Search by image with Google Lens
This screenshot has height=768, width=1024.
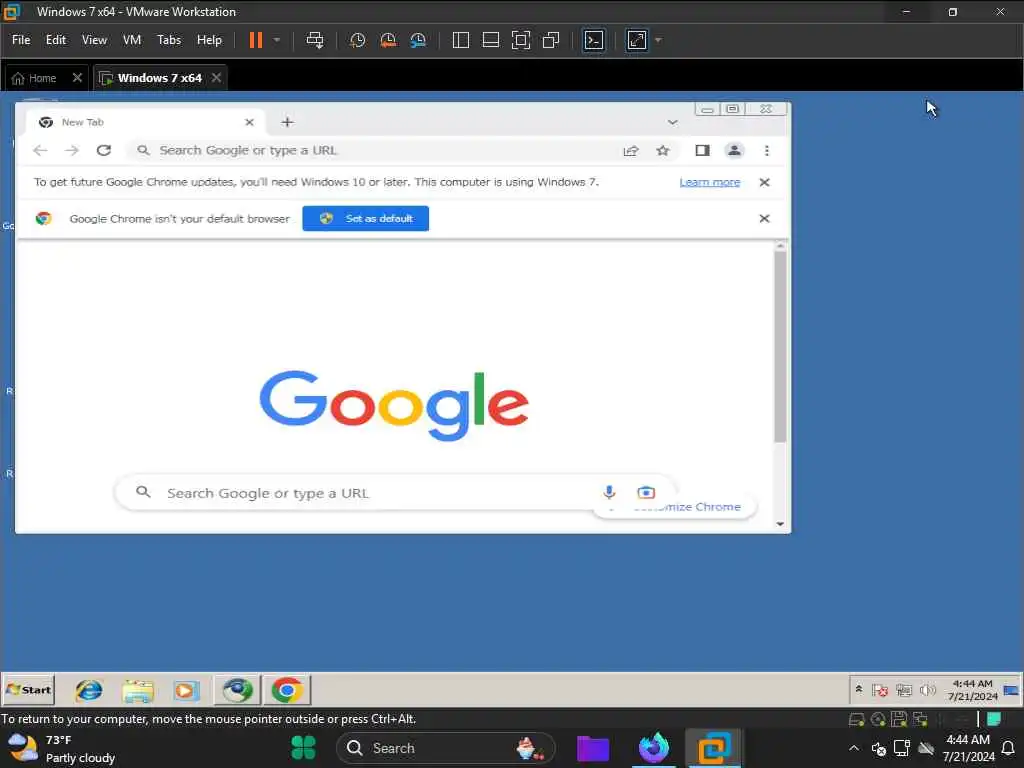tap(646, 492)
